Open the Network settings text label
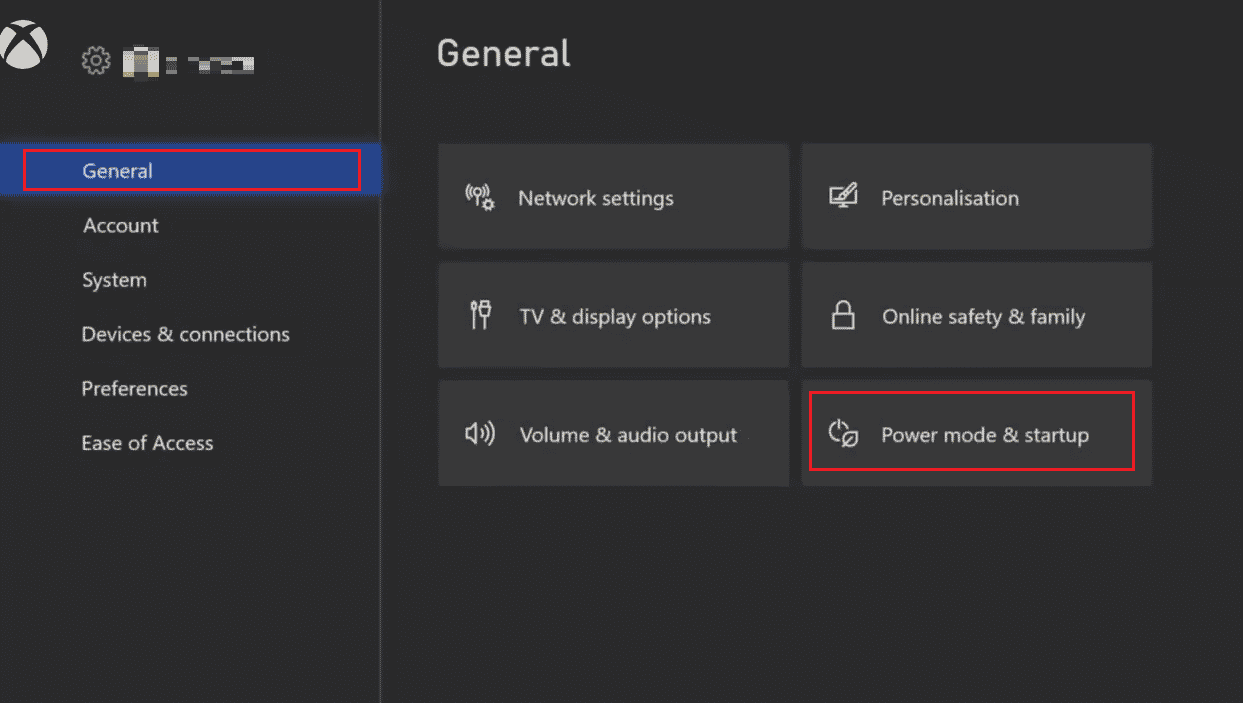The height and width of the screenshot is (703, 1243). tap(596, 198)
